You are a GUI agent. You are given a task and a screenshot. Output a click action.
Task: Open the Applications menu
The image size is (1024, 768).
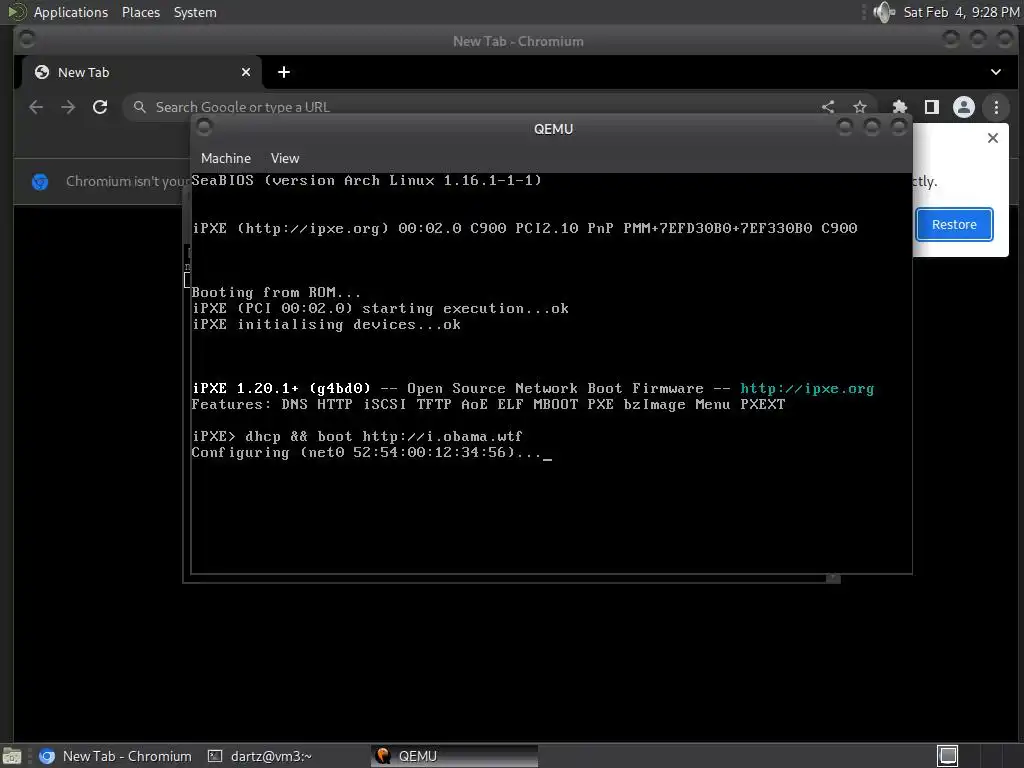point(71,12)
